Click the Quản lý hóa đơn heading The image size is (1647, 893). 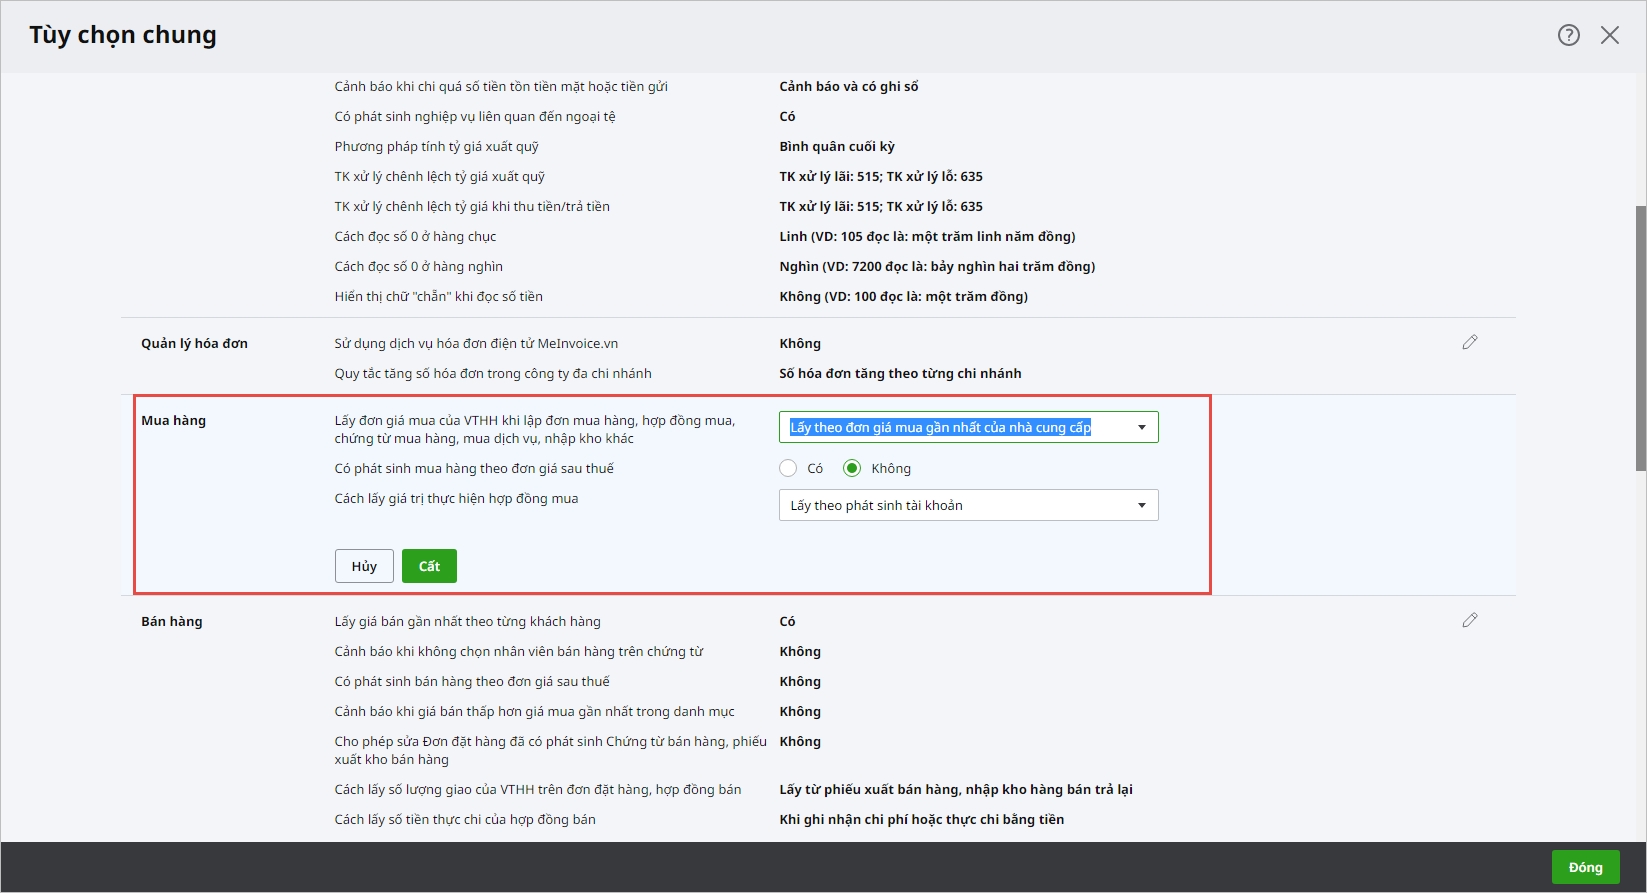[x=194, y=343]
